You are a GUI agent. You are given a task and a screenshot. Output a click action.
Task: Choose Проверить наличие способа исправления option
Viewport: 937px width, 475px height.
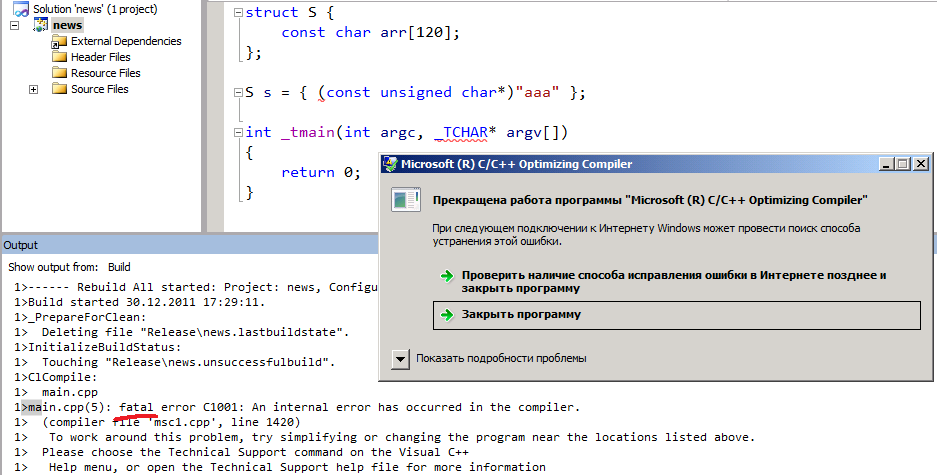point(676,282)
